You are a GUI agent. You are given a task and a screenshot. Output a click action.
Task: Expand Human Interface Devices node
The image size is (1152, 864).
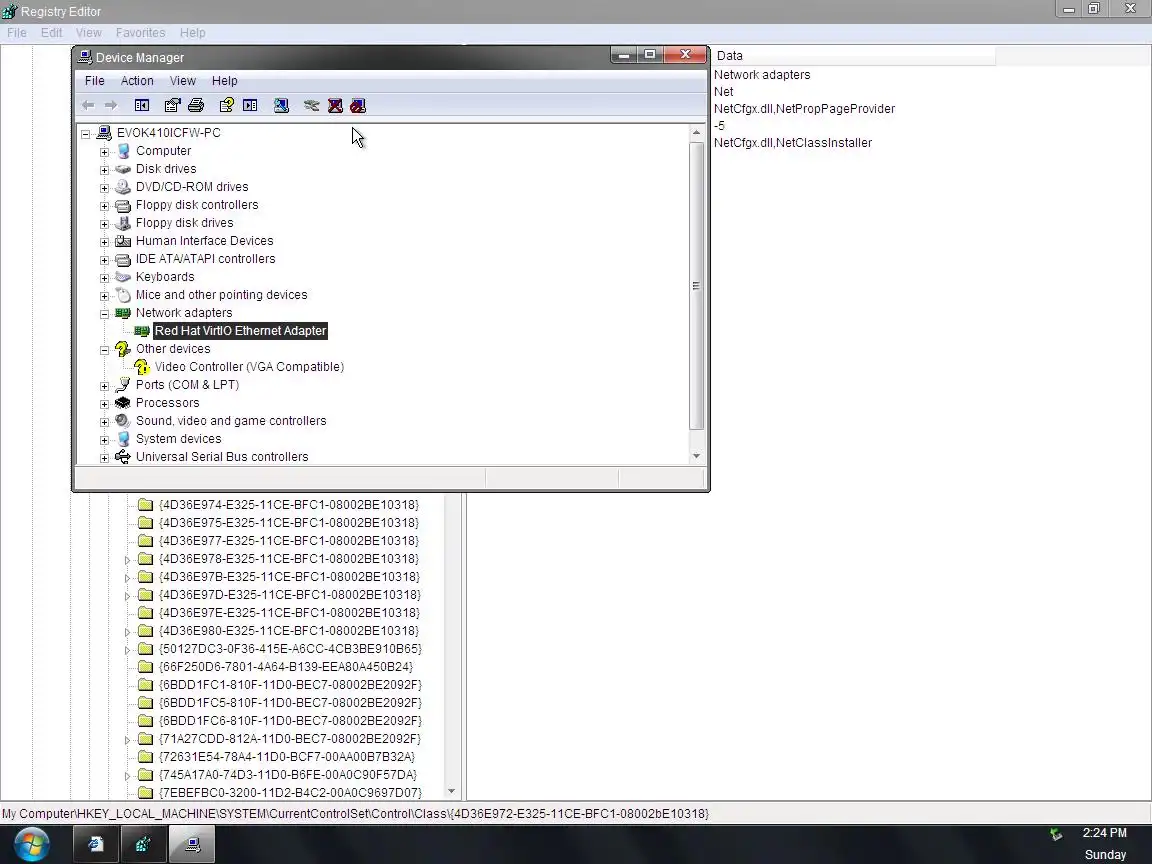coord(104,242)
